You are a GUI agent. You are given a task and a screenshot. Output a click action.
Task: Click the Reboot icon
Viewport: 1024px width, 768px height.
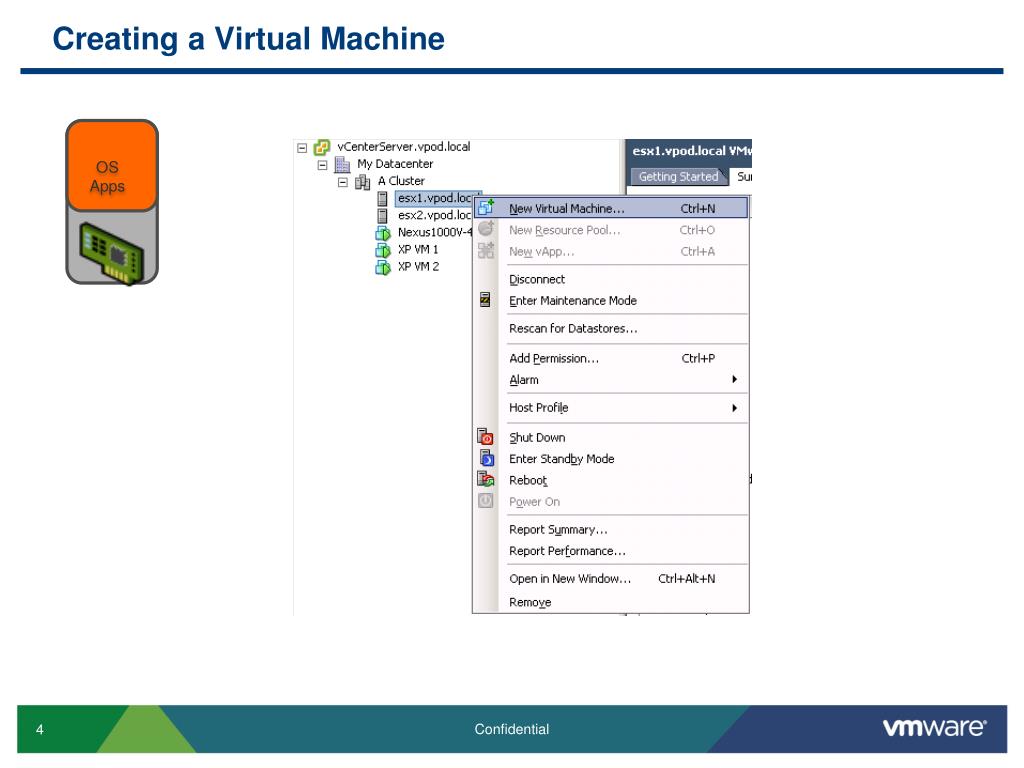pyautogui.click(x=485, y=479)
